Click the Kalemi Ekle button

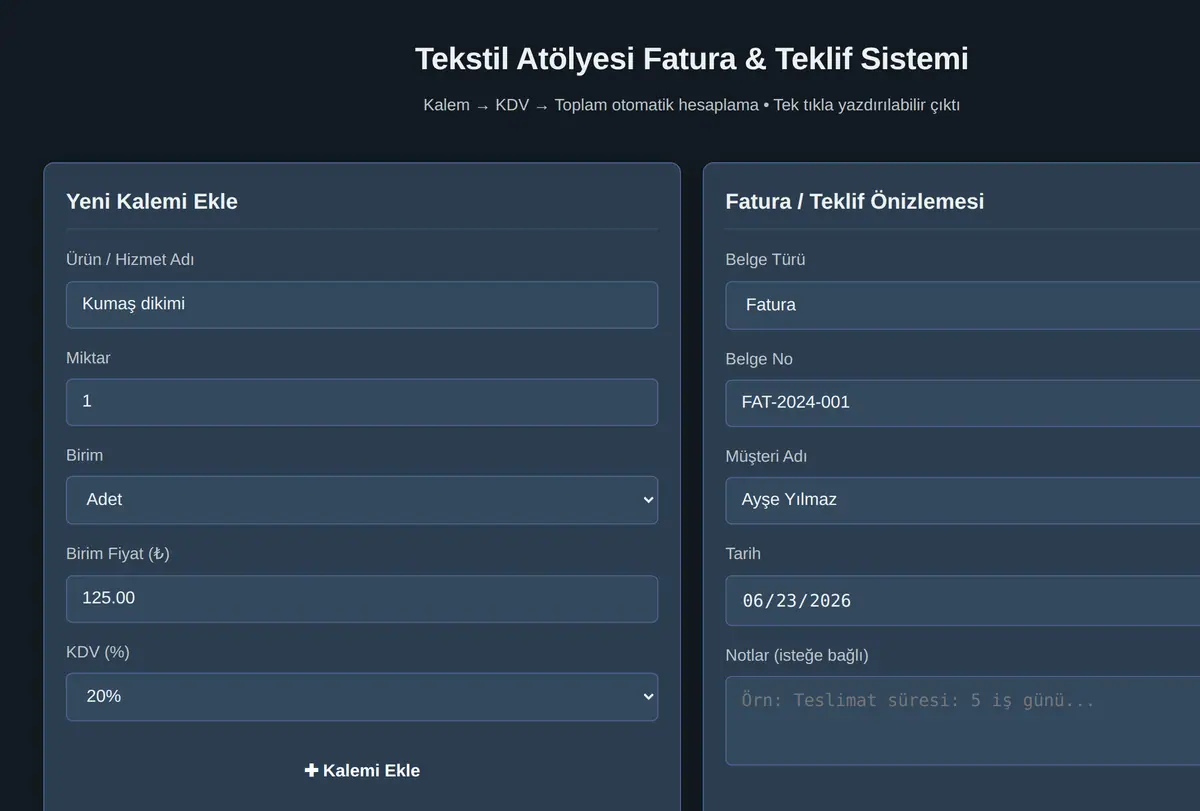(x=362, y=771)
